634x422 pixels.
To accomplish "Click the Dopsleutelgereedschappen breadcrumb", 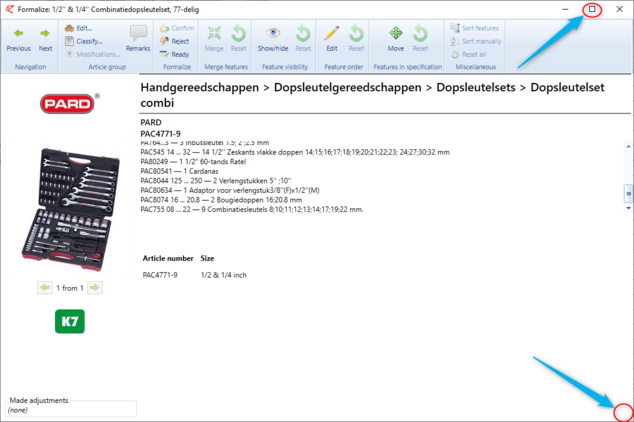I will click(x=347, y=87).
